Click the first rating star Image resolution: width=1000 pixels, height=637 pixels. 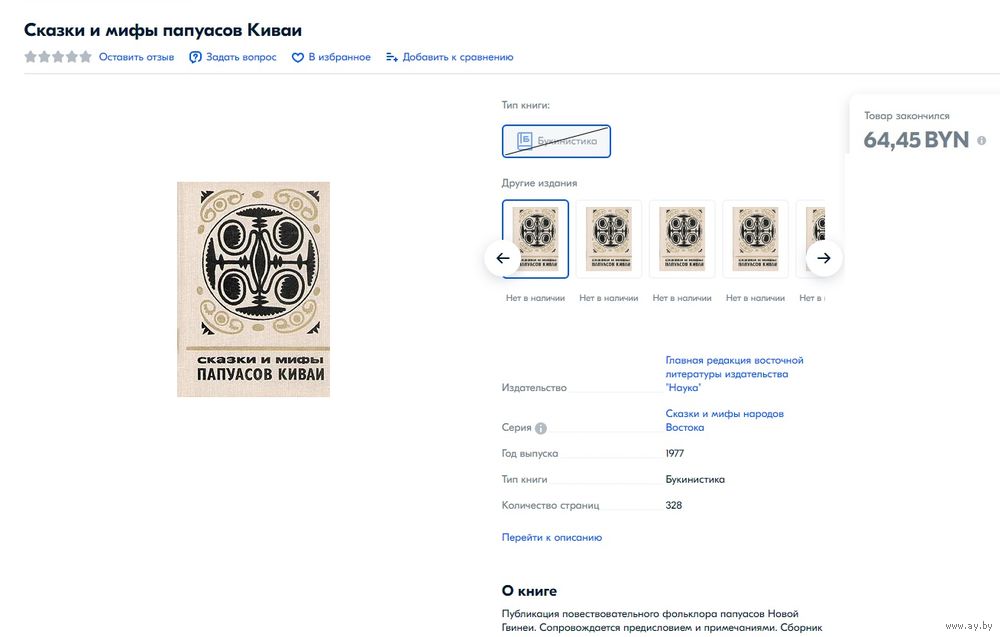click(x=30, y=57)
